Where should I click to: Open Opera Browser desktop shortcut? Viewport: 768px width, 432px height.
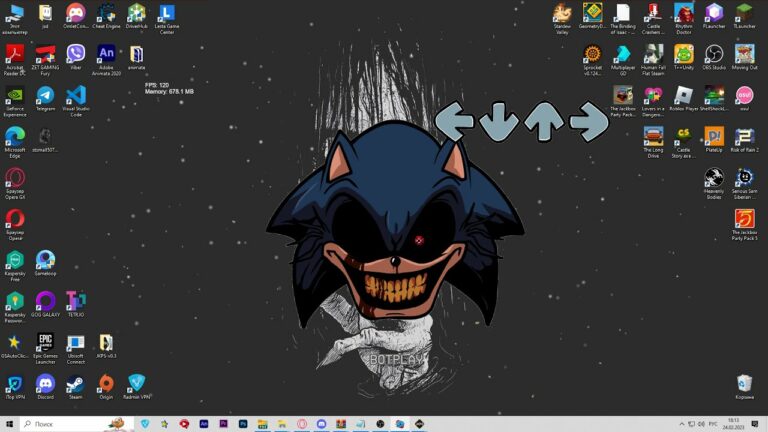[15, 224]
